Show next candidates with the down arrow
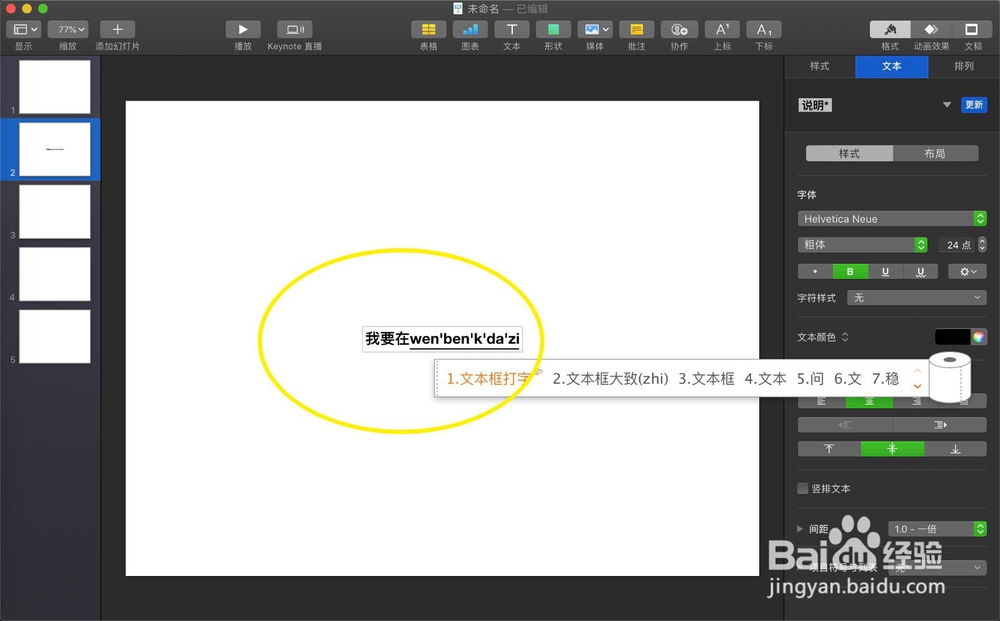1000x621 pixels. tap(917, 386)
